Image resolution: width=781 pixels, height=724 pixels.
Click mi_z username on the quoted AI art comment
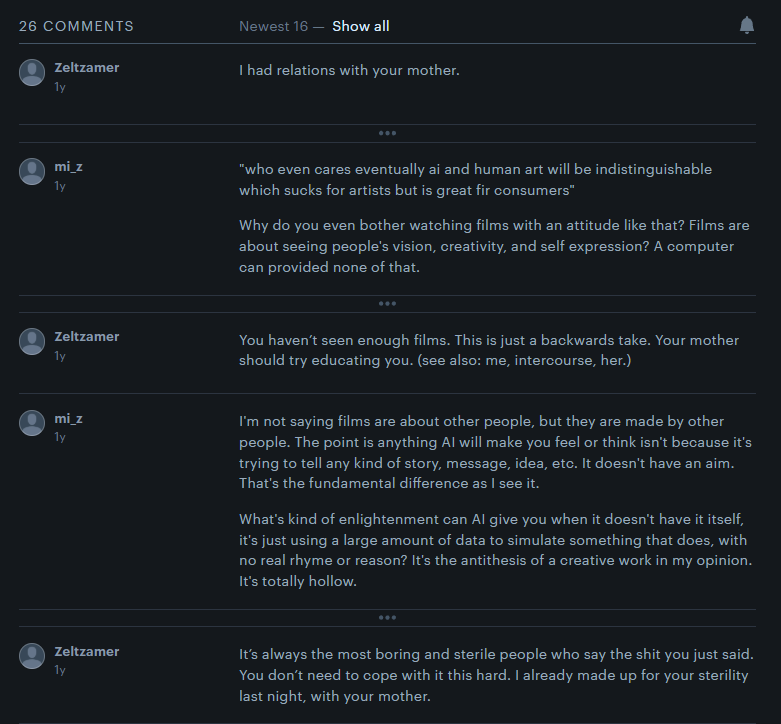tap(68, 166)
